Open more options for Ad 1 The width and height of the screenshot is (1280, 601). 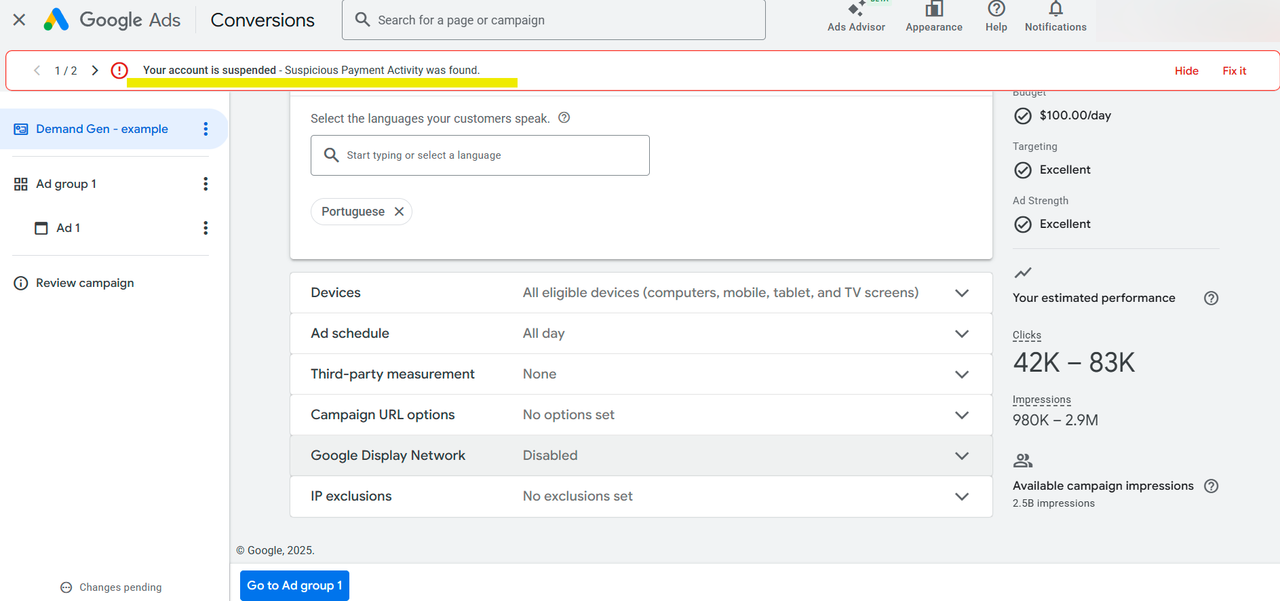[206, 228]
